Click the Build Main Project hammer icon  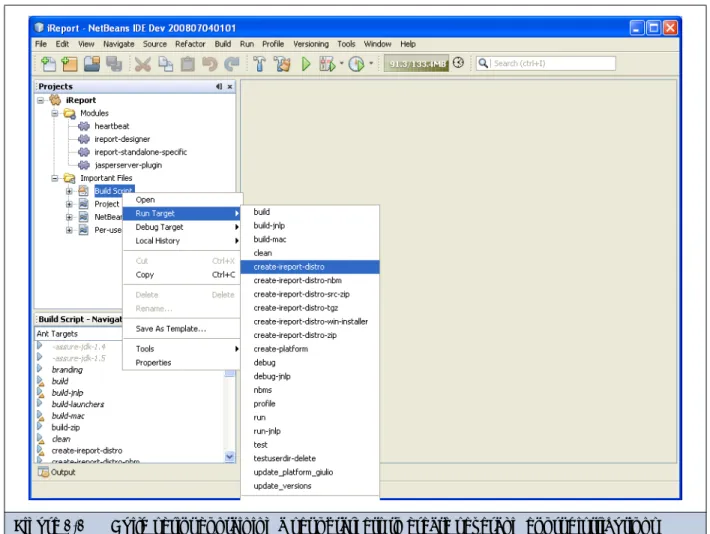click(x=259, y=64)
